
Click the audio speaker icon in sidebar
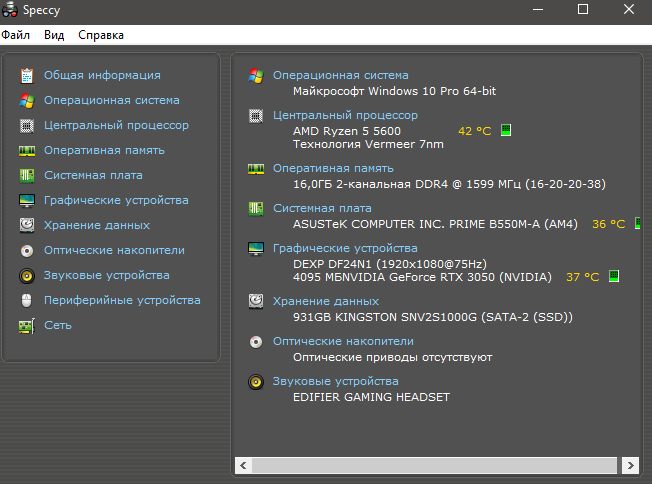pyautogui.click(x=27, y=276)
